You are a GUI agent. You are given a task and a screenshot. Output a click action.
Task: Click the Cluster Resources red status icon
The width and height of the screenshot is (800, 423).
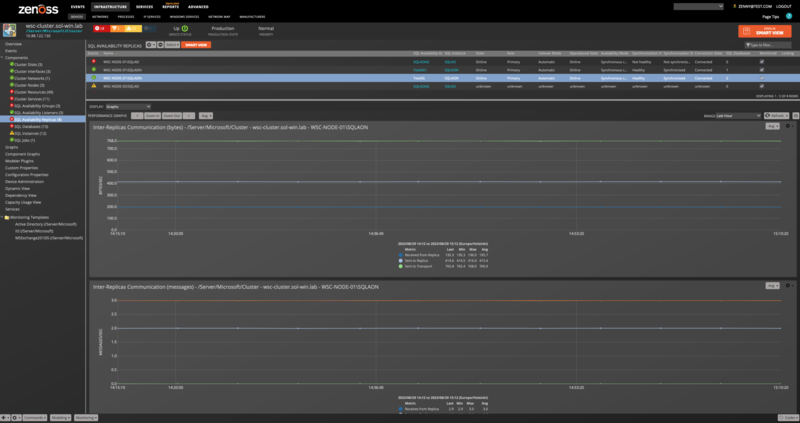click(12, 92)
